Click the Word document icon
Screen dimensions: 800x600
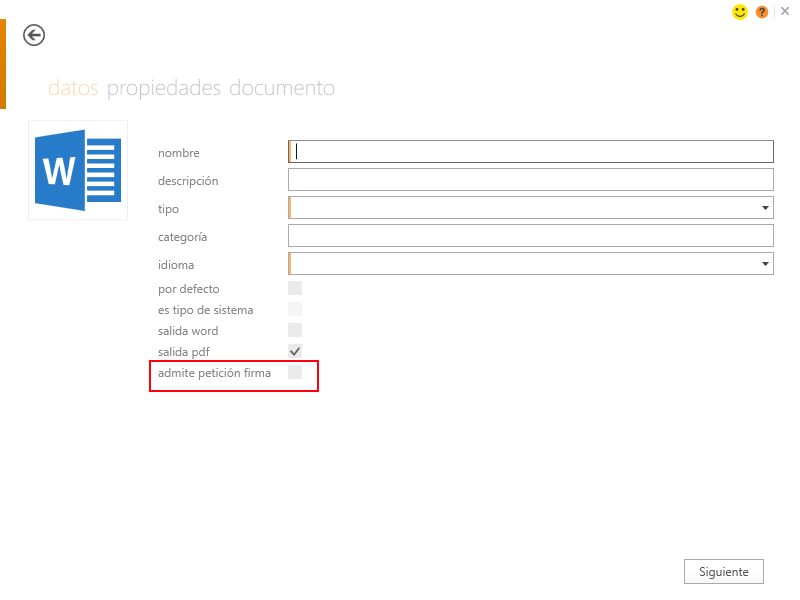click(78, 170)
